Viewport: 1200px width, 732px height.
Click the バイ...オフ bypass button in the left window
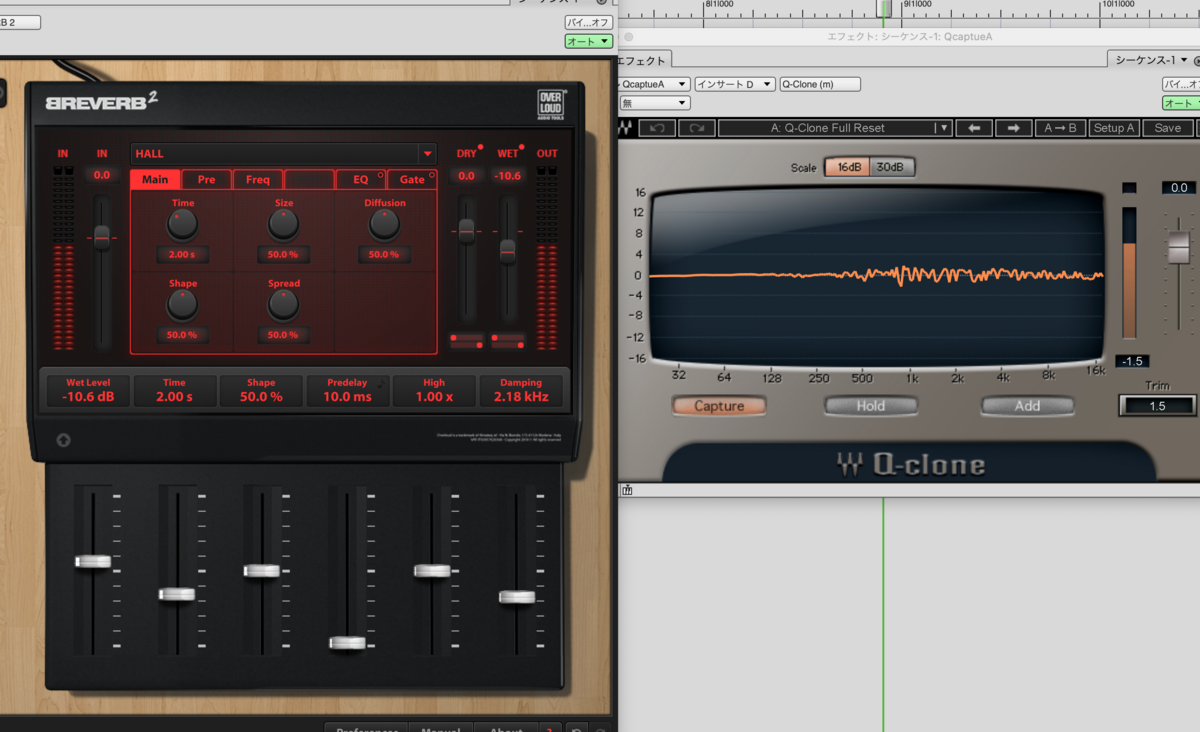pyautogui.click(x=588, y=22)
